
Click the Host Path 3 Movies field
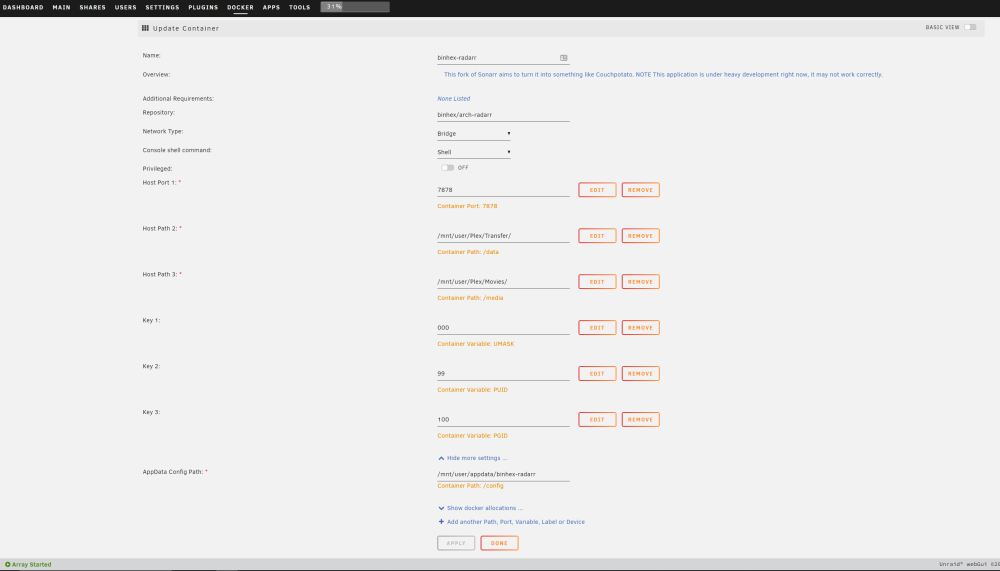[503, 282]
